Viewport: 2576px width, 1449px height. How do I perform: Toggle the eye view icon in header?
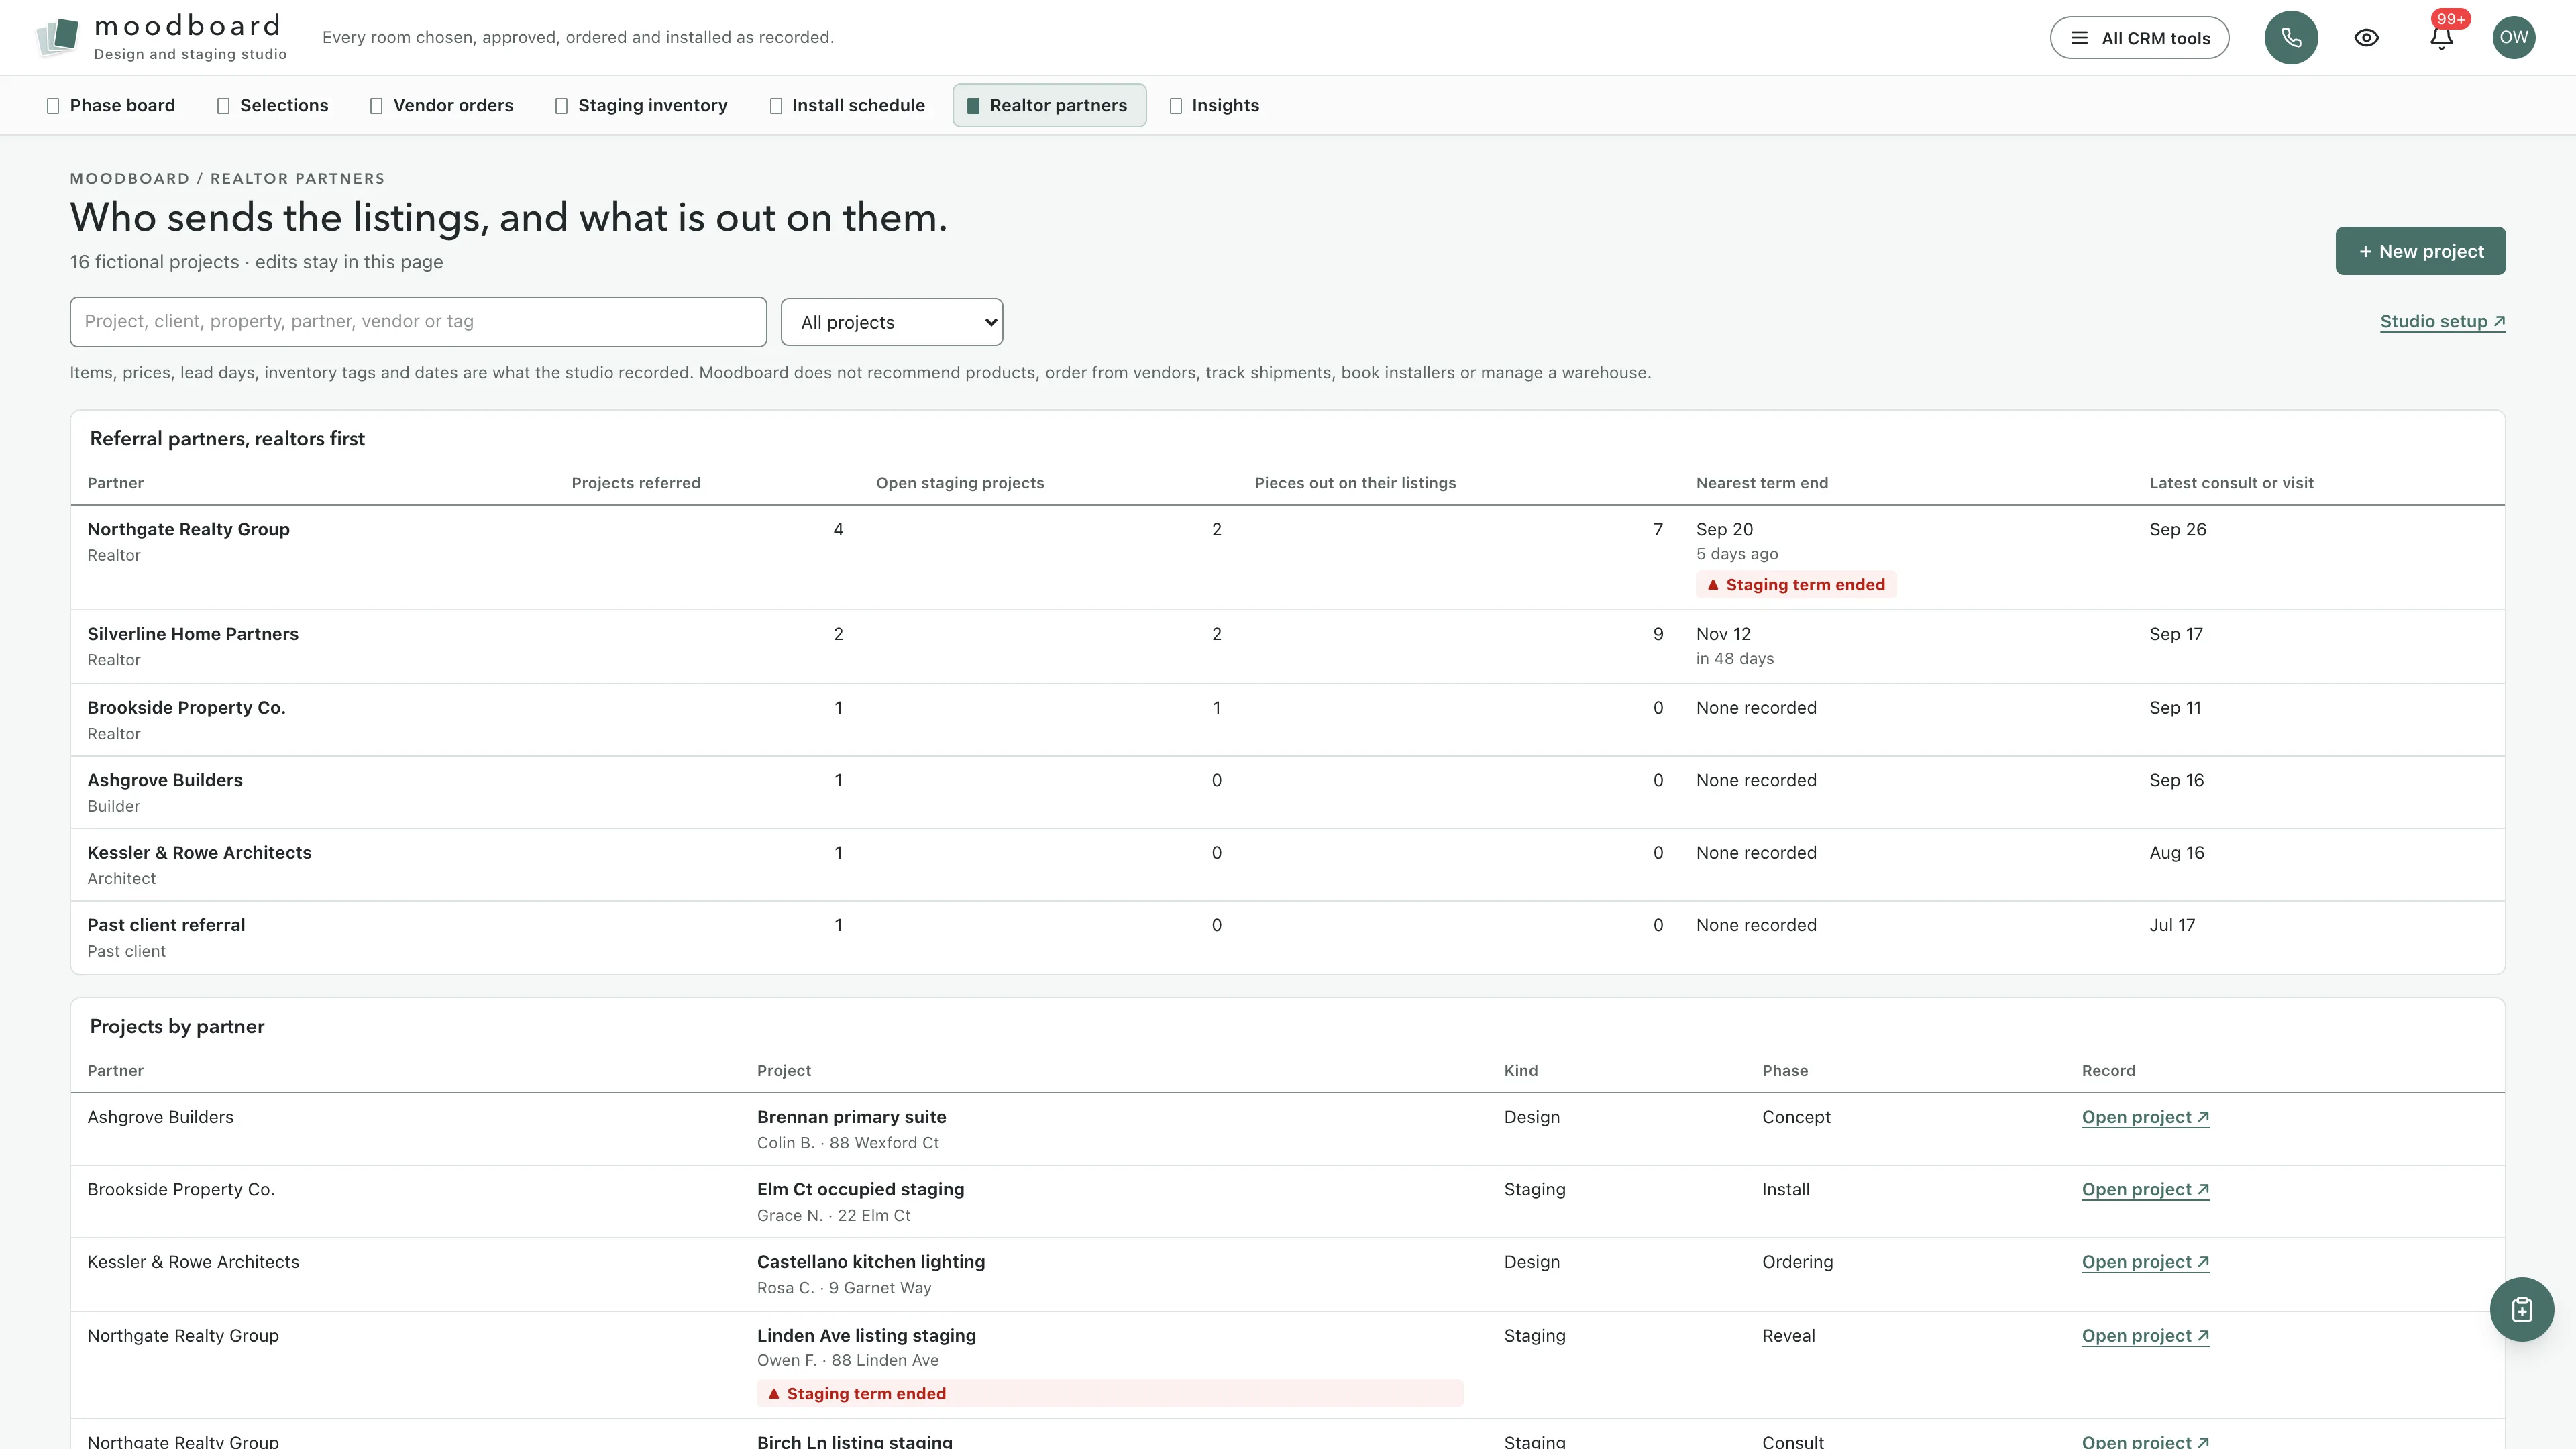[x=2366, y=38]
